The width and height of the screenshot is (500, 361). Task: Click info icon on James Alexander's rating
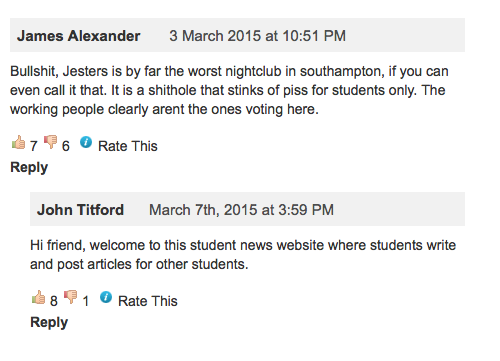click(x=86, y=142)
